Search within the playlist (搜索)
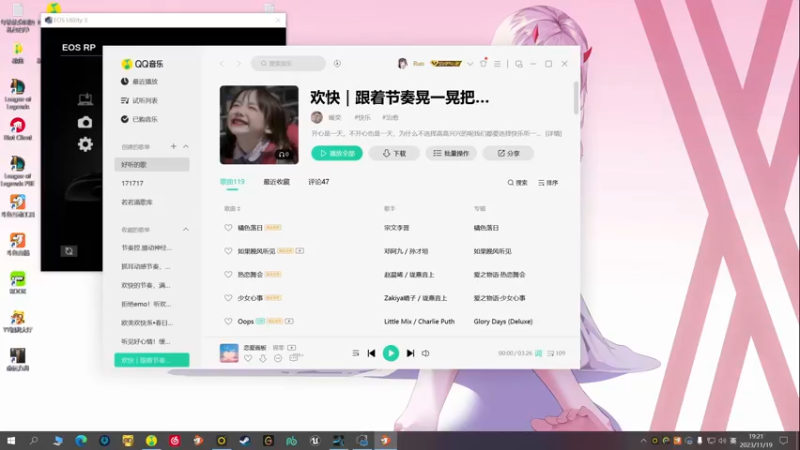This screenshot has width=800, height=450. pos(517,183)
